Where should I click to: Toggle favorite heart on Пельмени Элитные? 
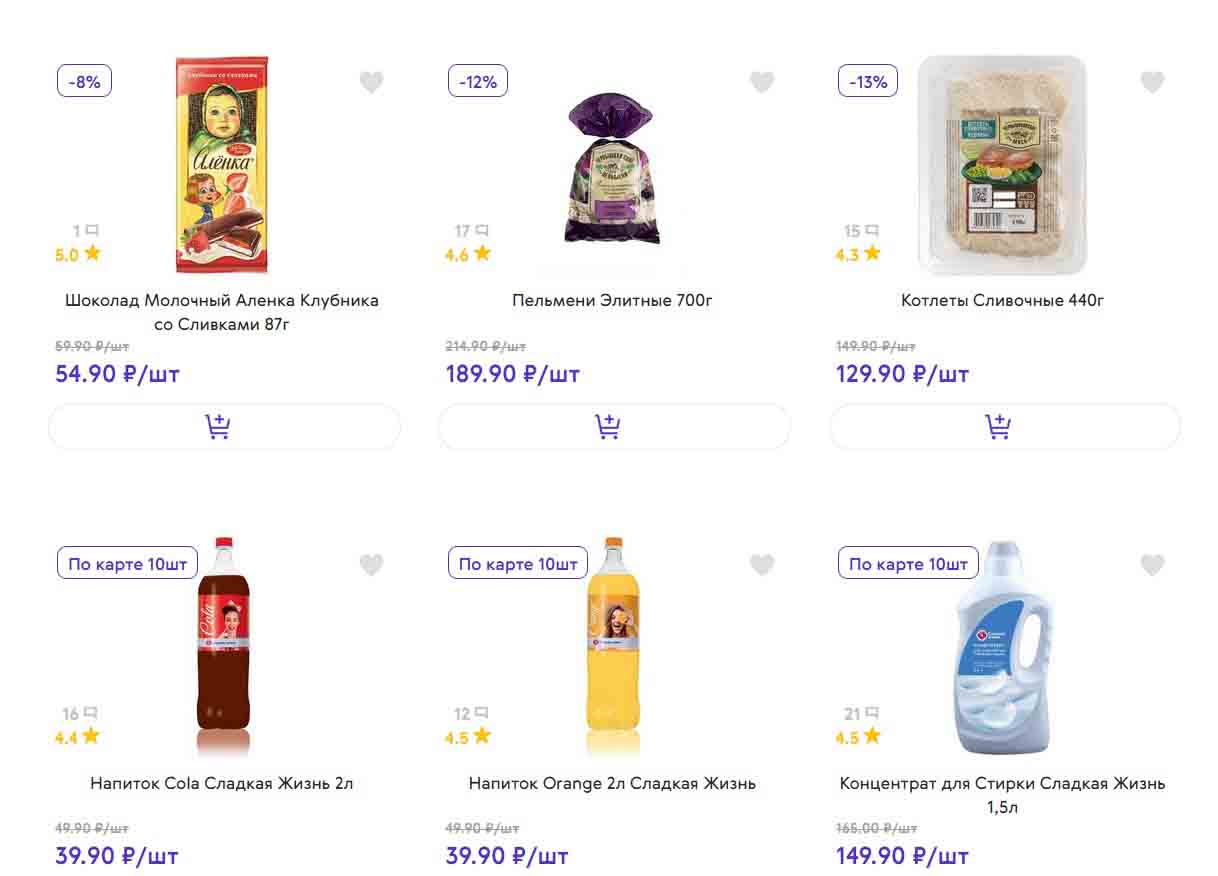click(x=762, y=82)
